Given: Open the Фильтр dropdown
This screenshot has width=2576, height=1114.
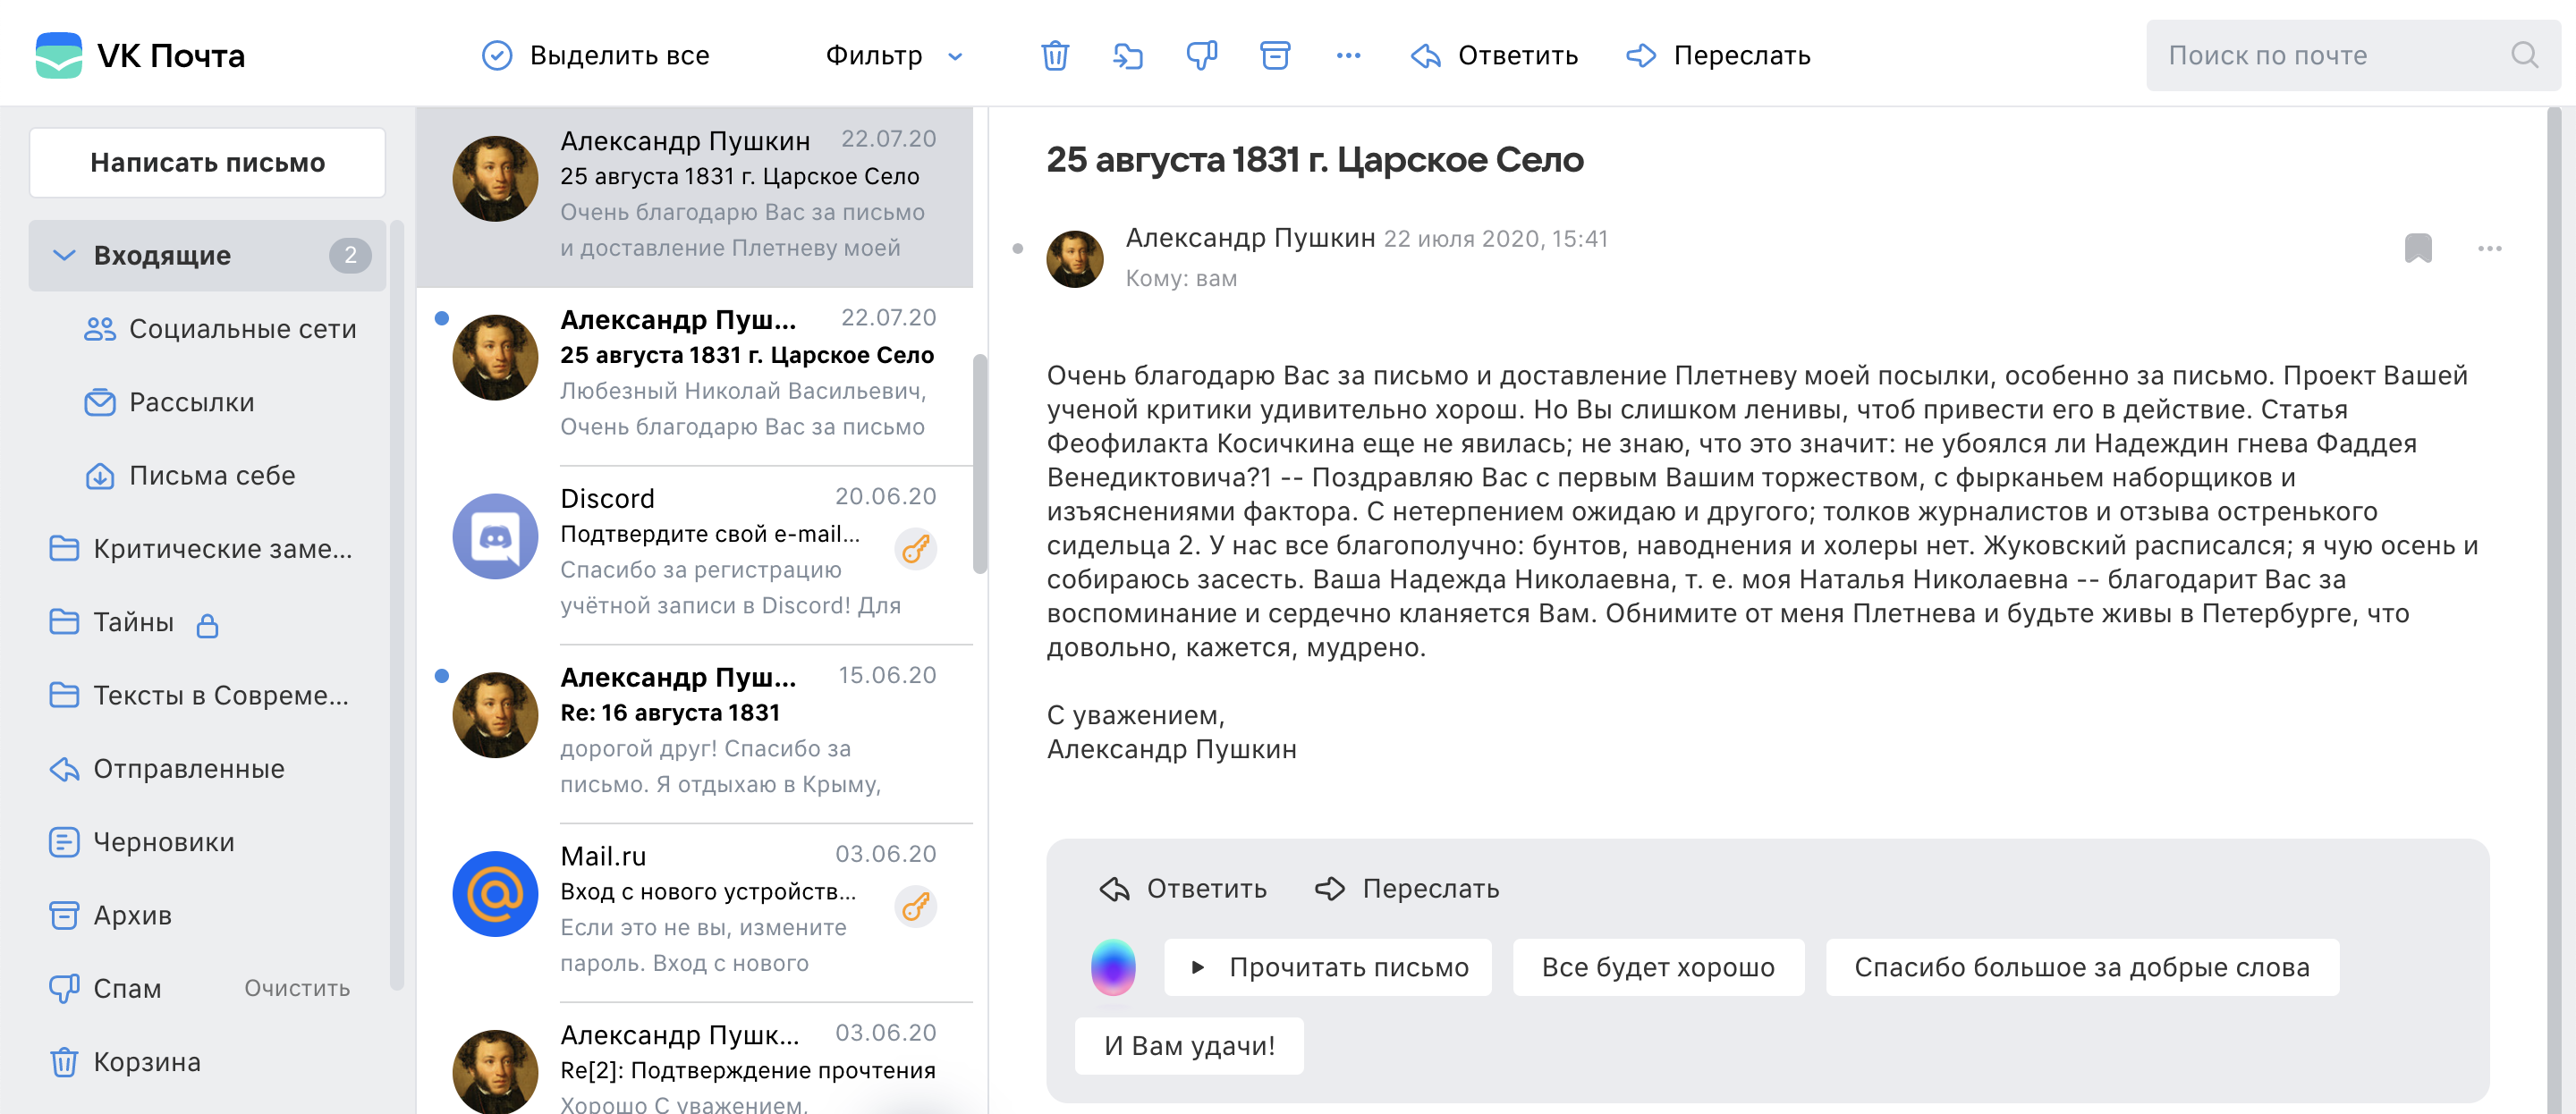Looking at the screenshot, I should [x=893, y=55].
